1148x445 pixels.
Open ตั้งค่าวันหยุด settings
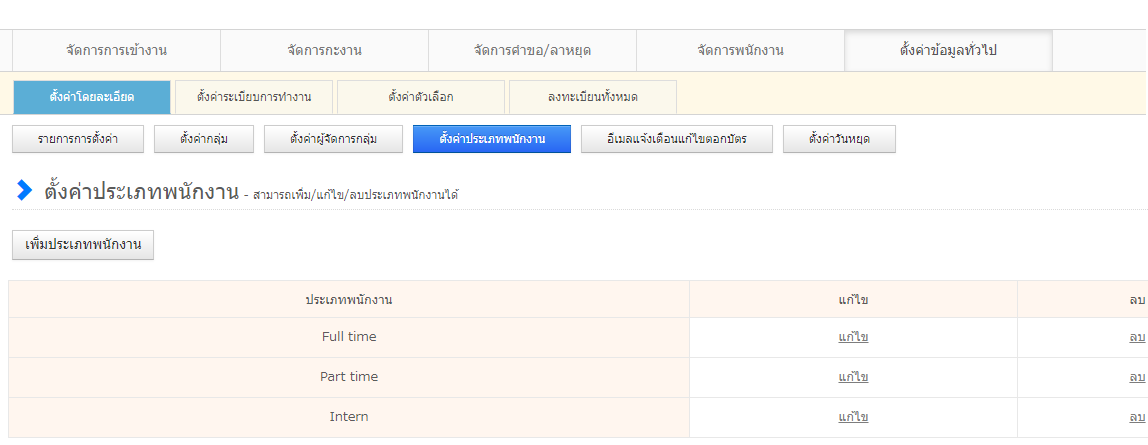point(839,139)
